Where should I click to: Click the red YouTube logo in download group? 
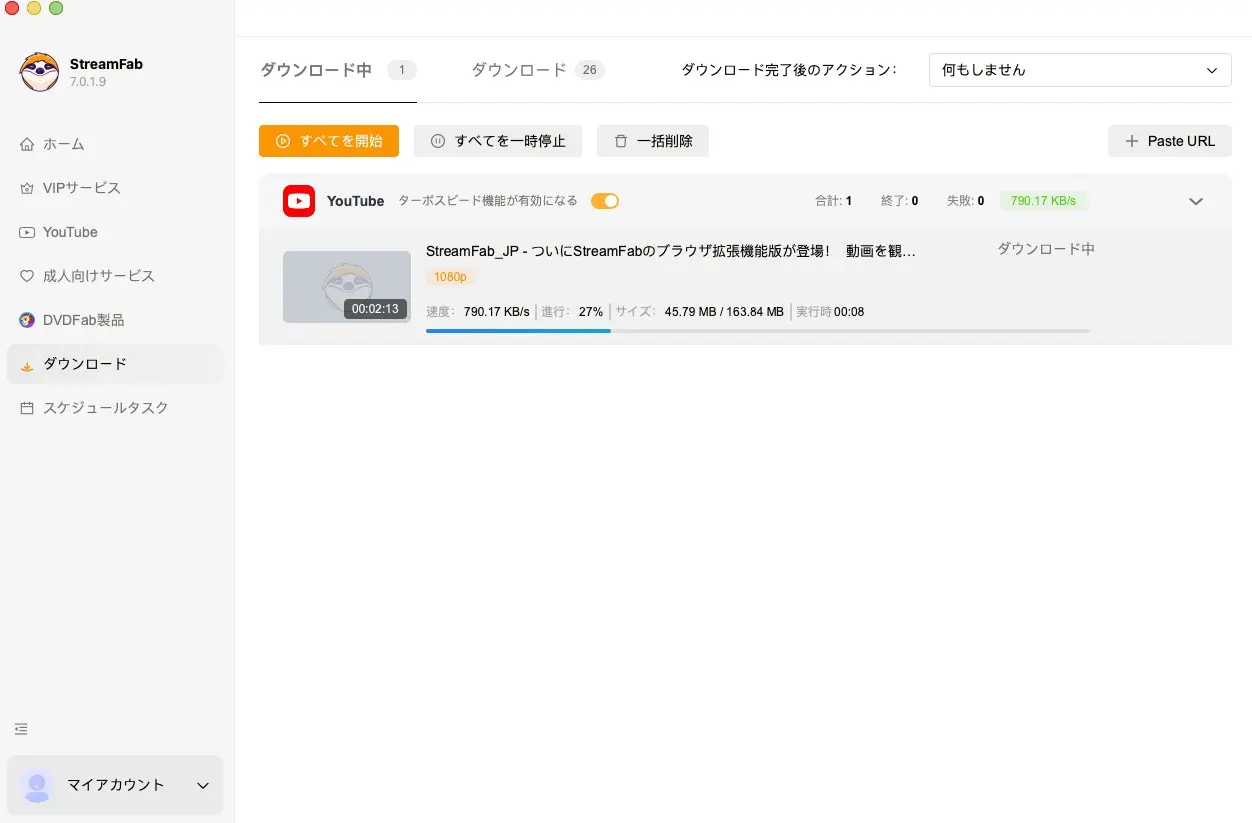299,201
